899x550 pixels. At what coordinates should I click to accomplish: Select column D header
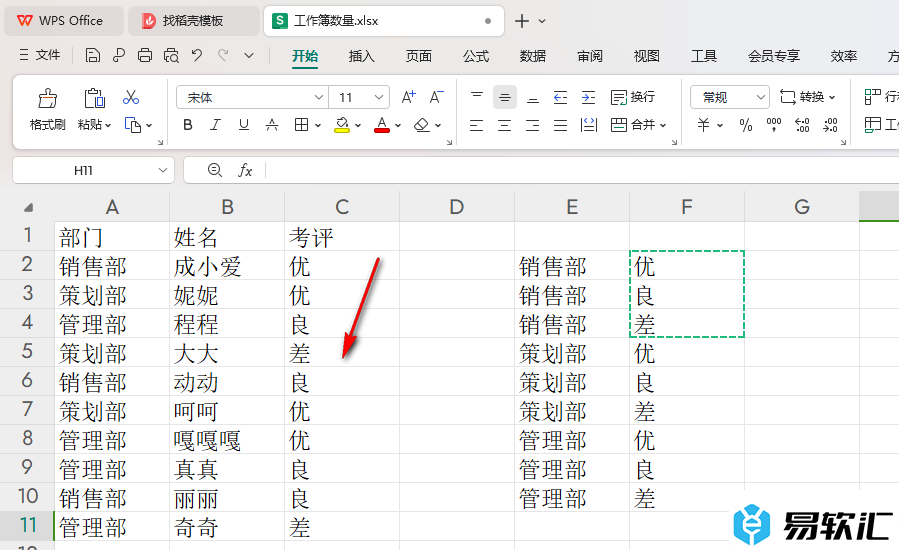456,207
